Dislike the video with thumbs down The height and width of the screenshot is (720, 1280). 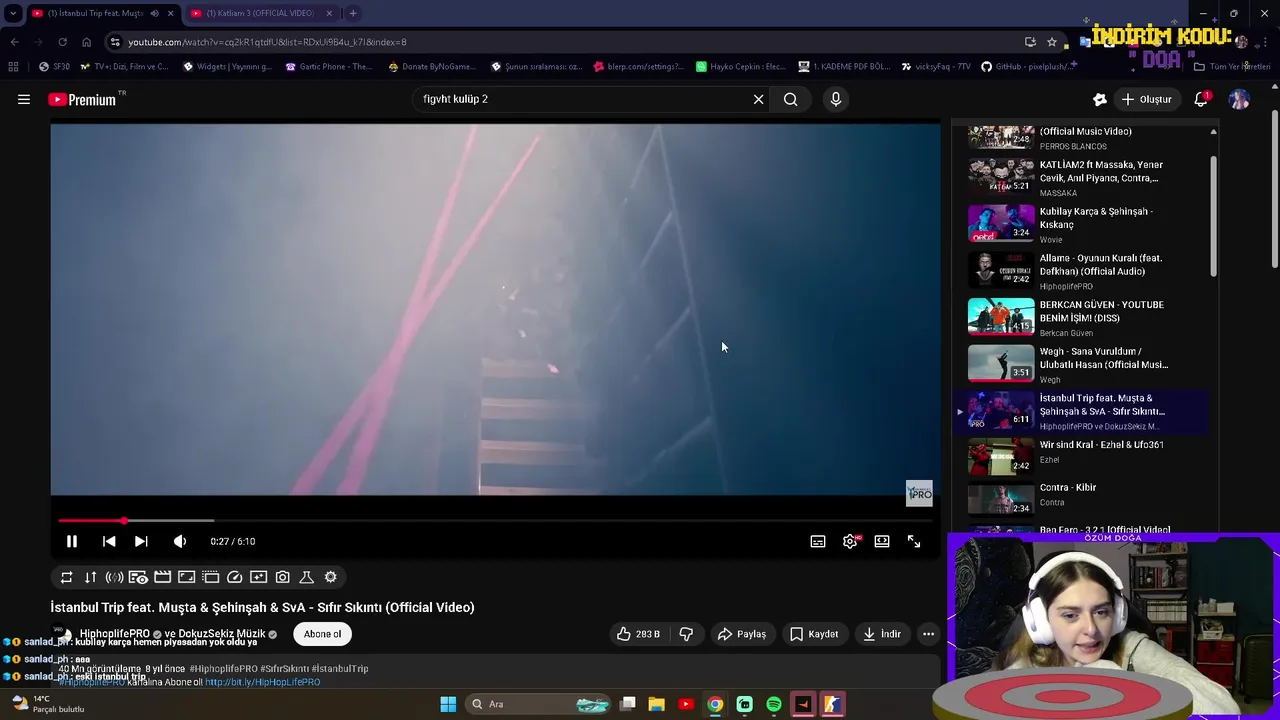tap(686, 634)
